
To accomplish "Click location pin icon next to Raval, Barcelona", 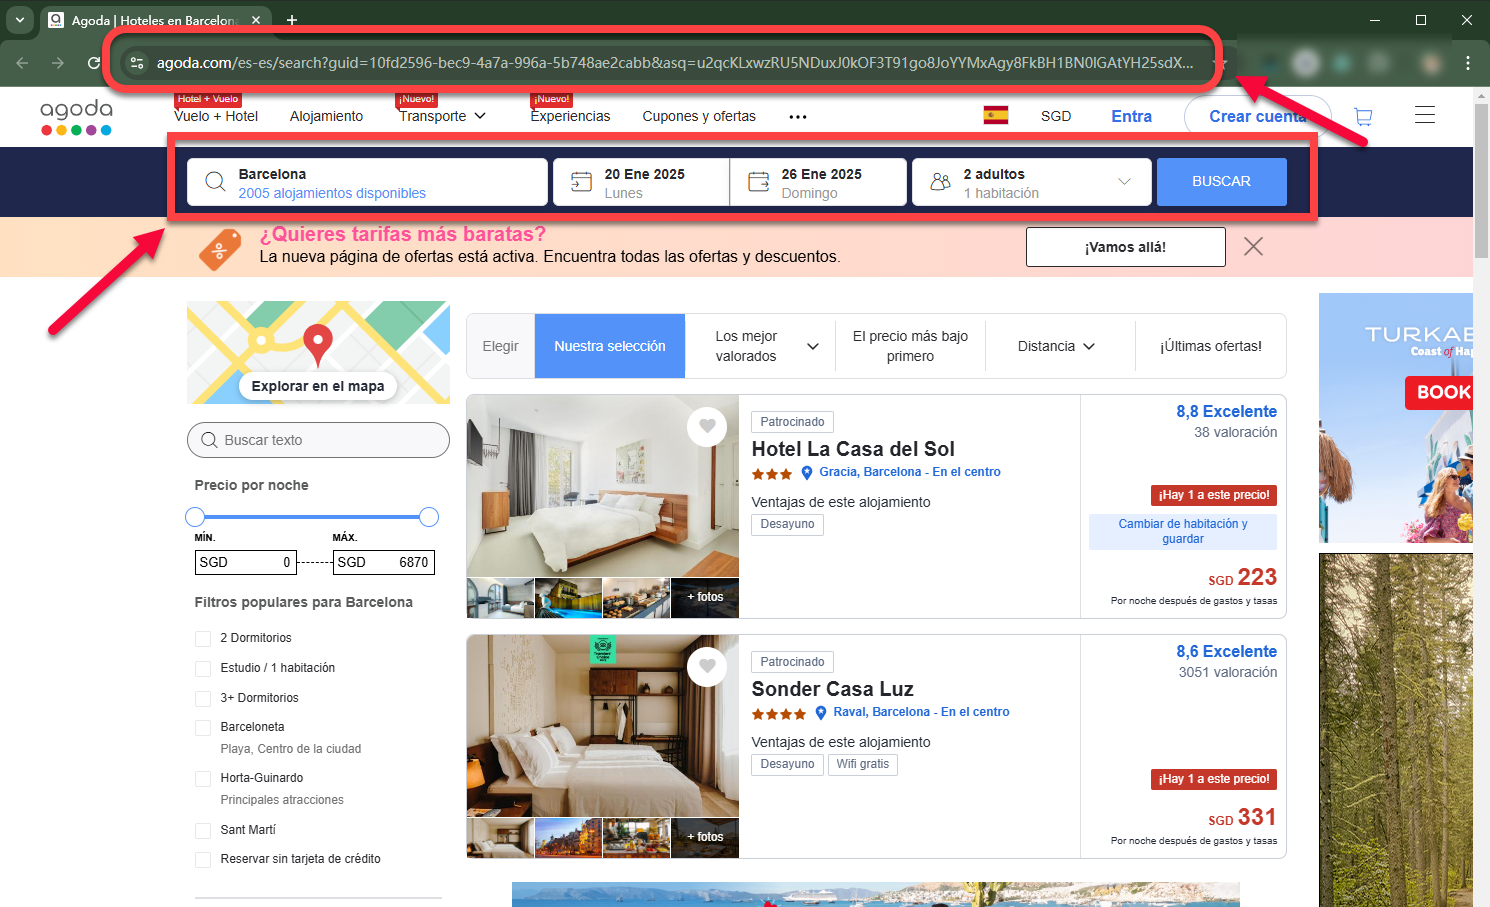I will pyautogui.click(x=821, y=713).
